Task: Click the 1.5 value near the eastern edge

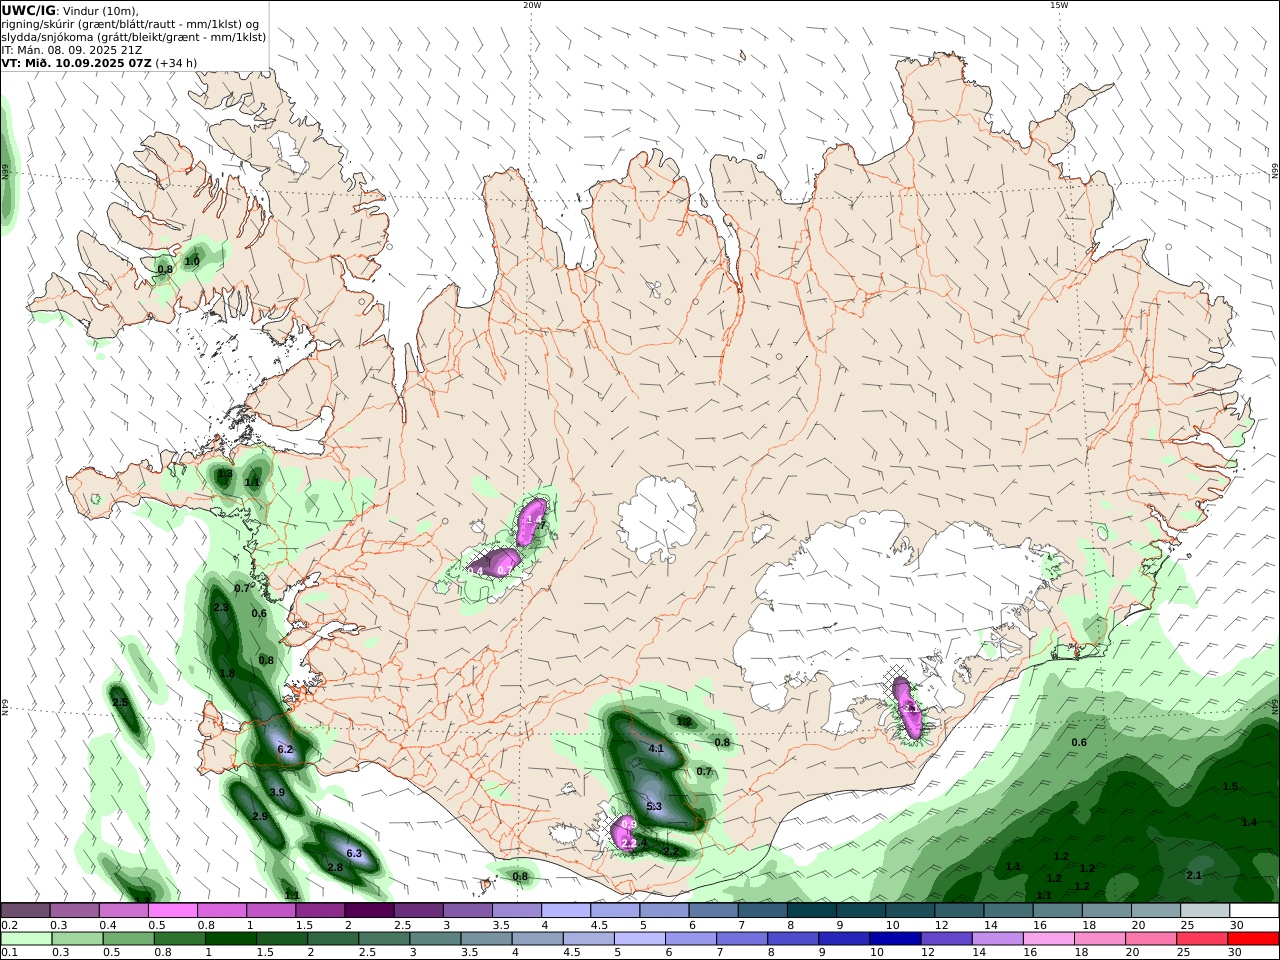Action: click(1230, 787)
